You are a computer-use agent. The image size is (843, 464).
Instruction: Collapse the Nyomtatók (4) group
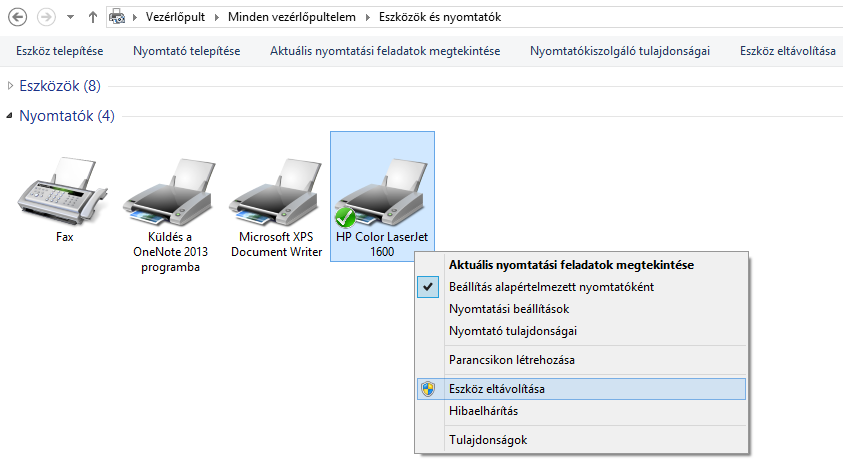tap(9, 116)
